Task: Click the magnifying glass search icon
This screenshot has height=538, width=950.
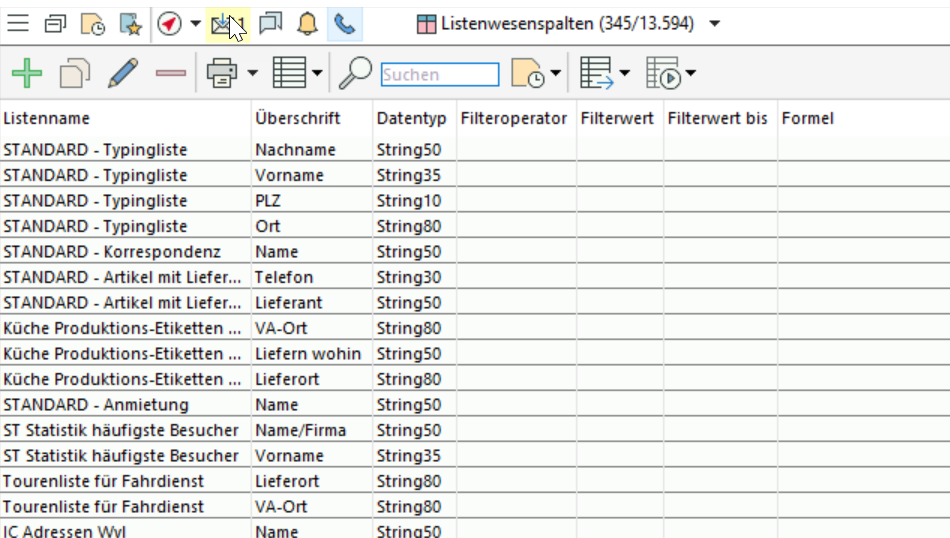Action: tap(355, 73)
